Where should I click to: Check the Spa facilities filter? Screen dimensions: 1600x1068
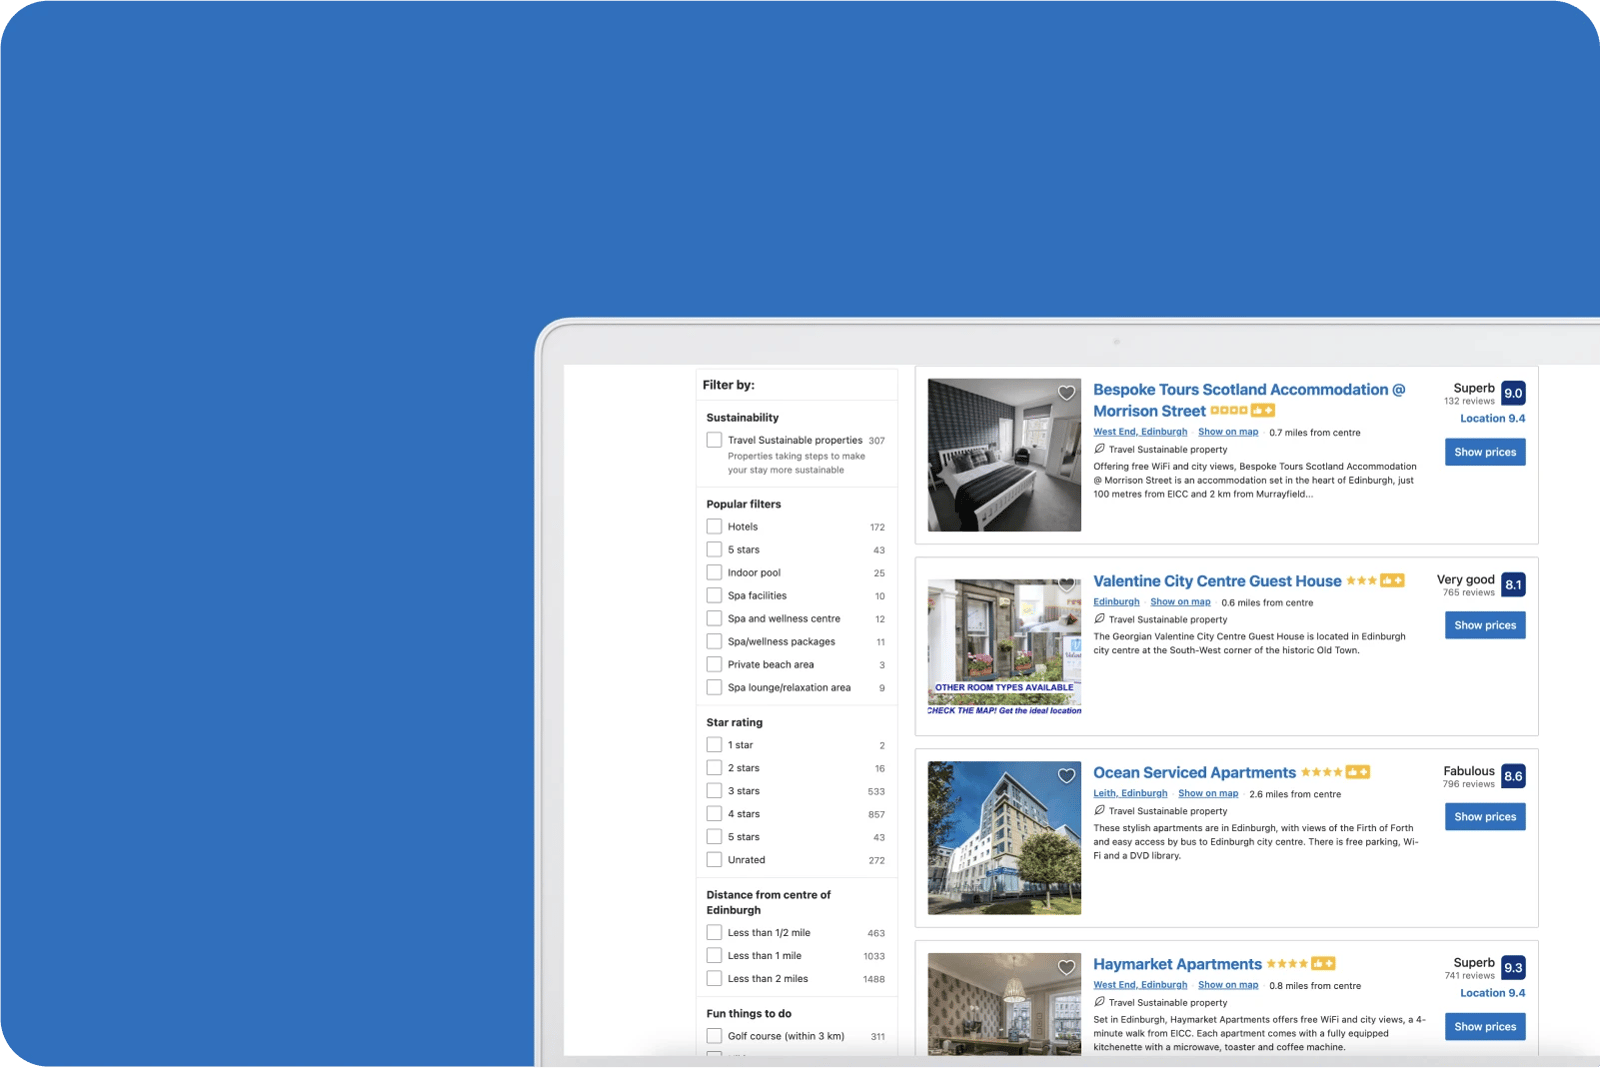click(x=714, y=595)
